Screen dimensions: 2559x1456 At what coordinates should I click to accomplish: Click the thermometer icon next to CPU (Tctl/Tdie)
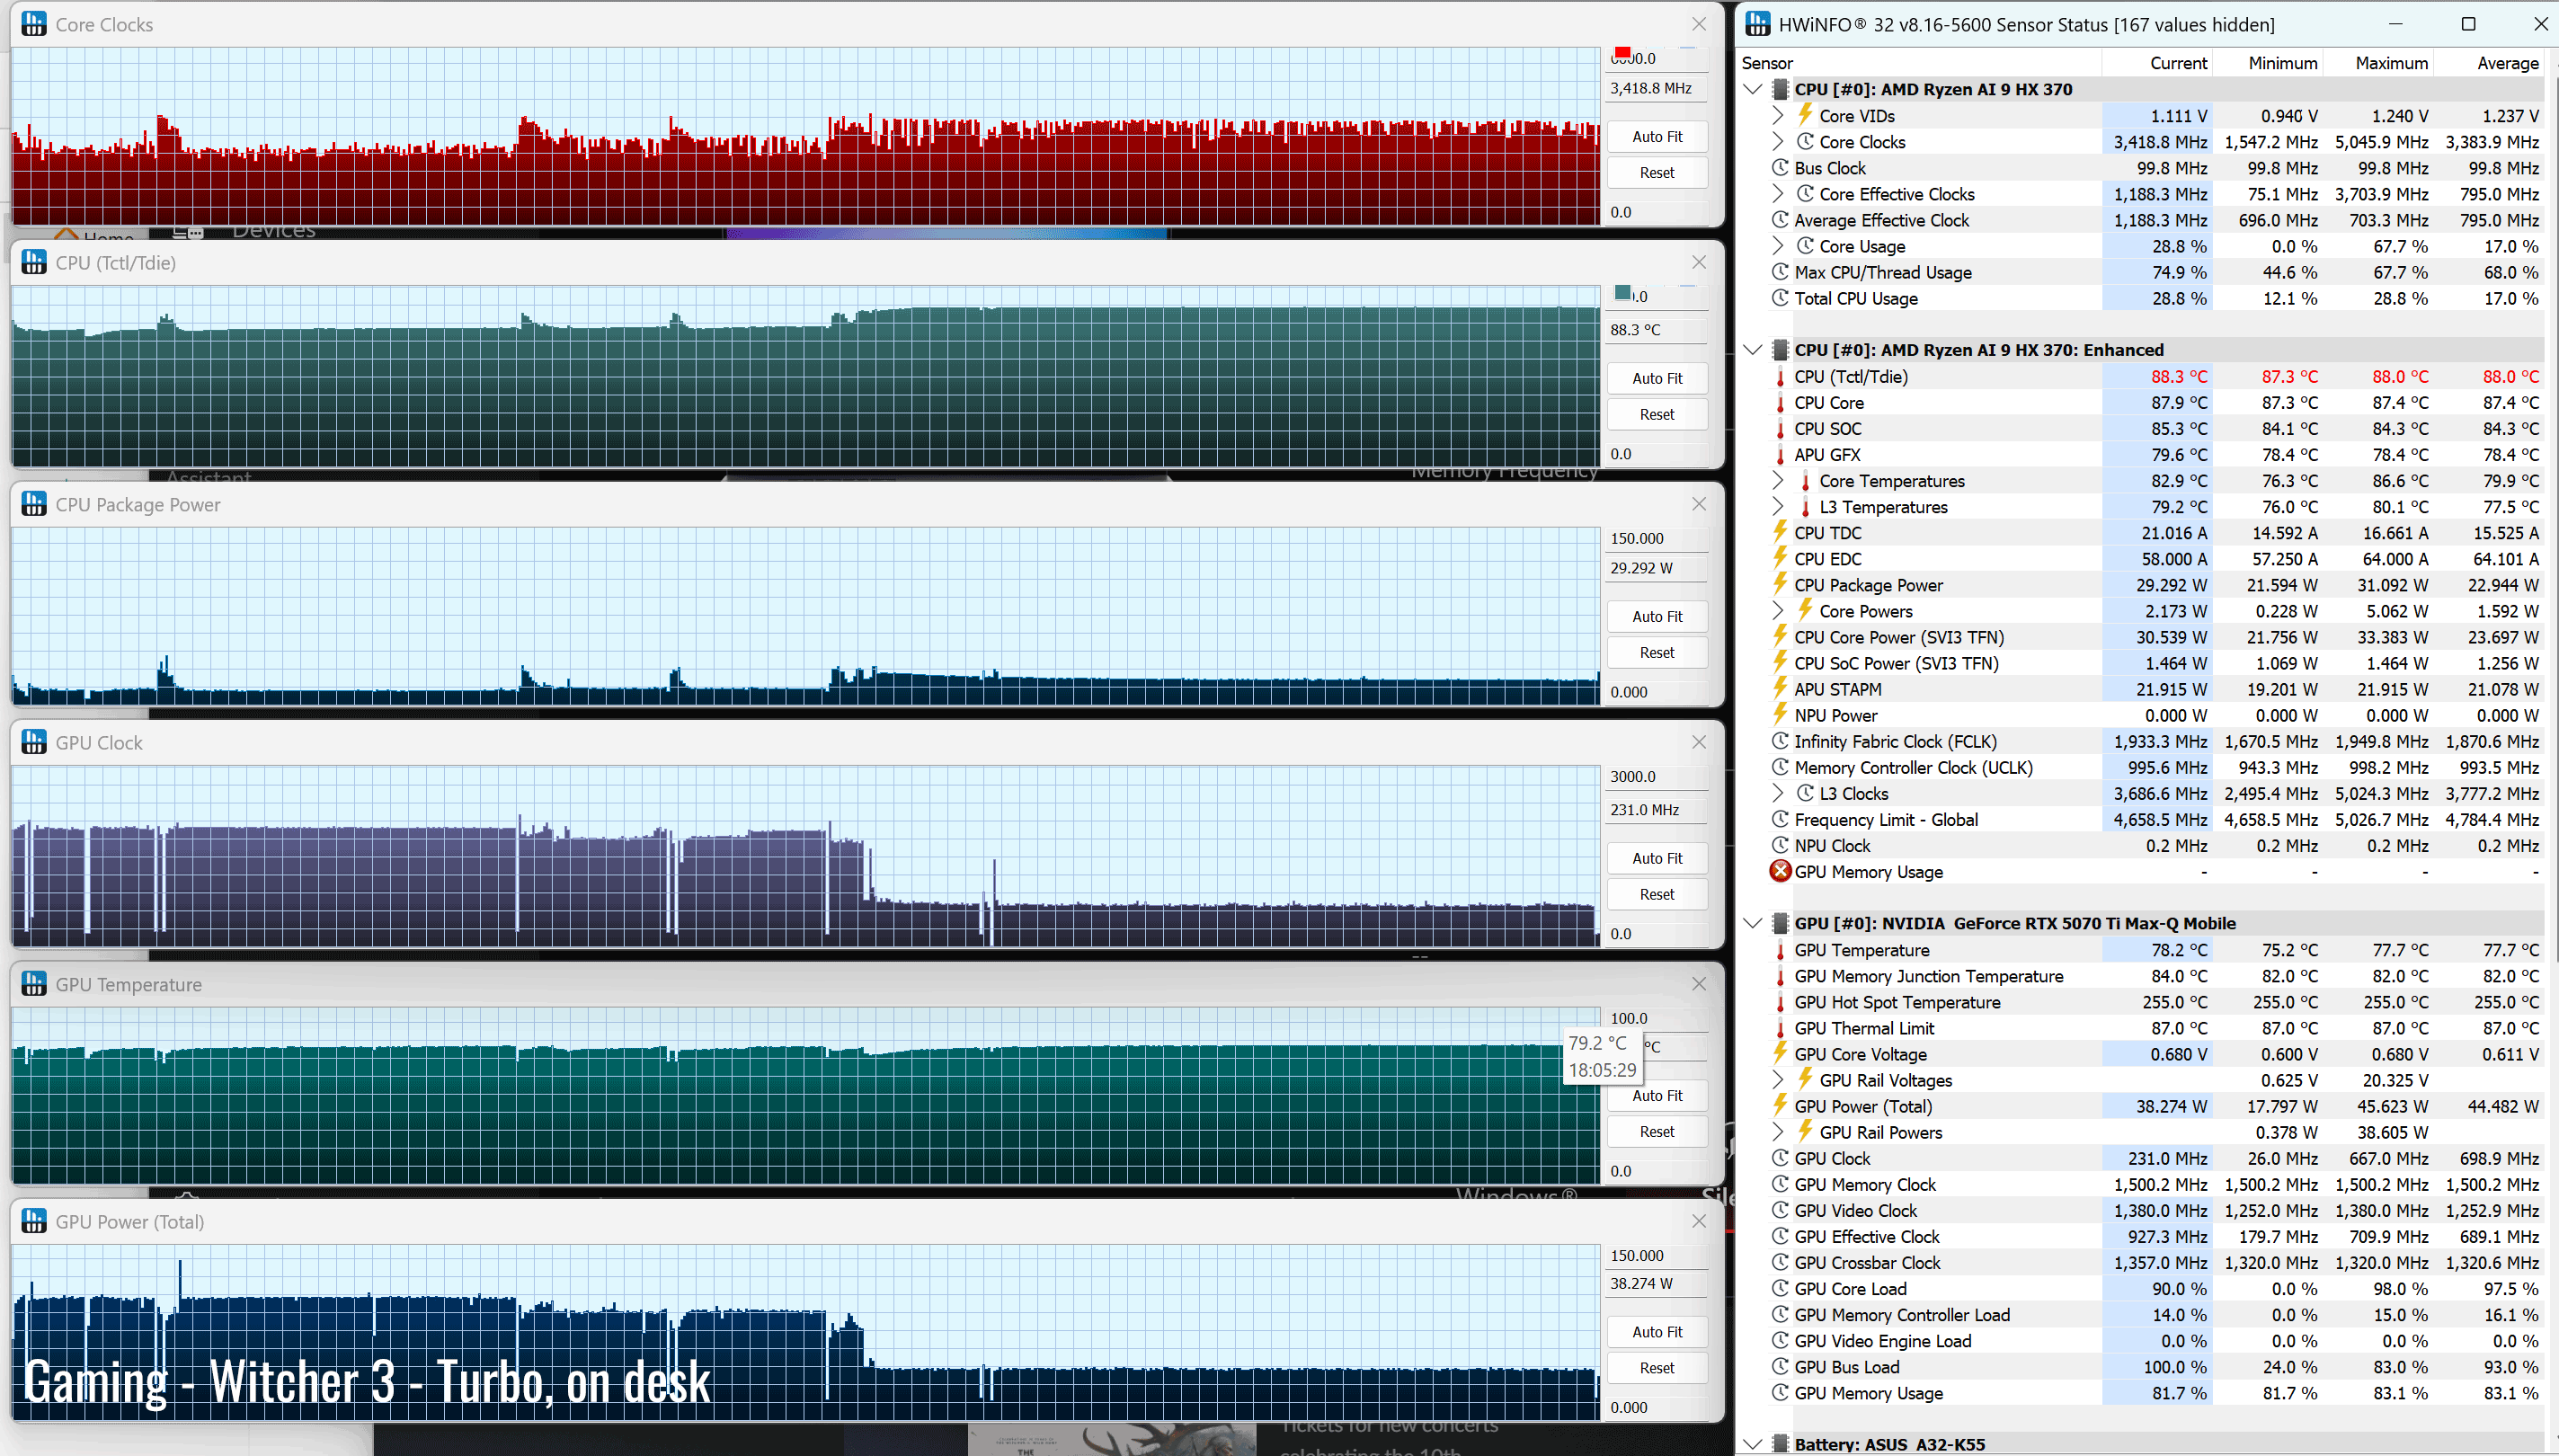click(x=1780, y=377)
